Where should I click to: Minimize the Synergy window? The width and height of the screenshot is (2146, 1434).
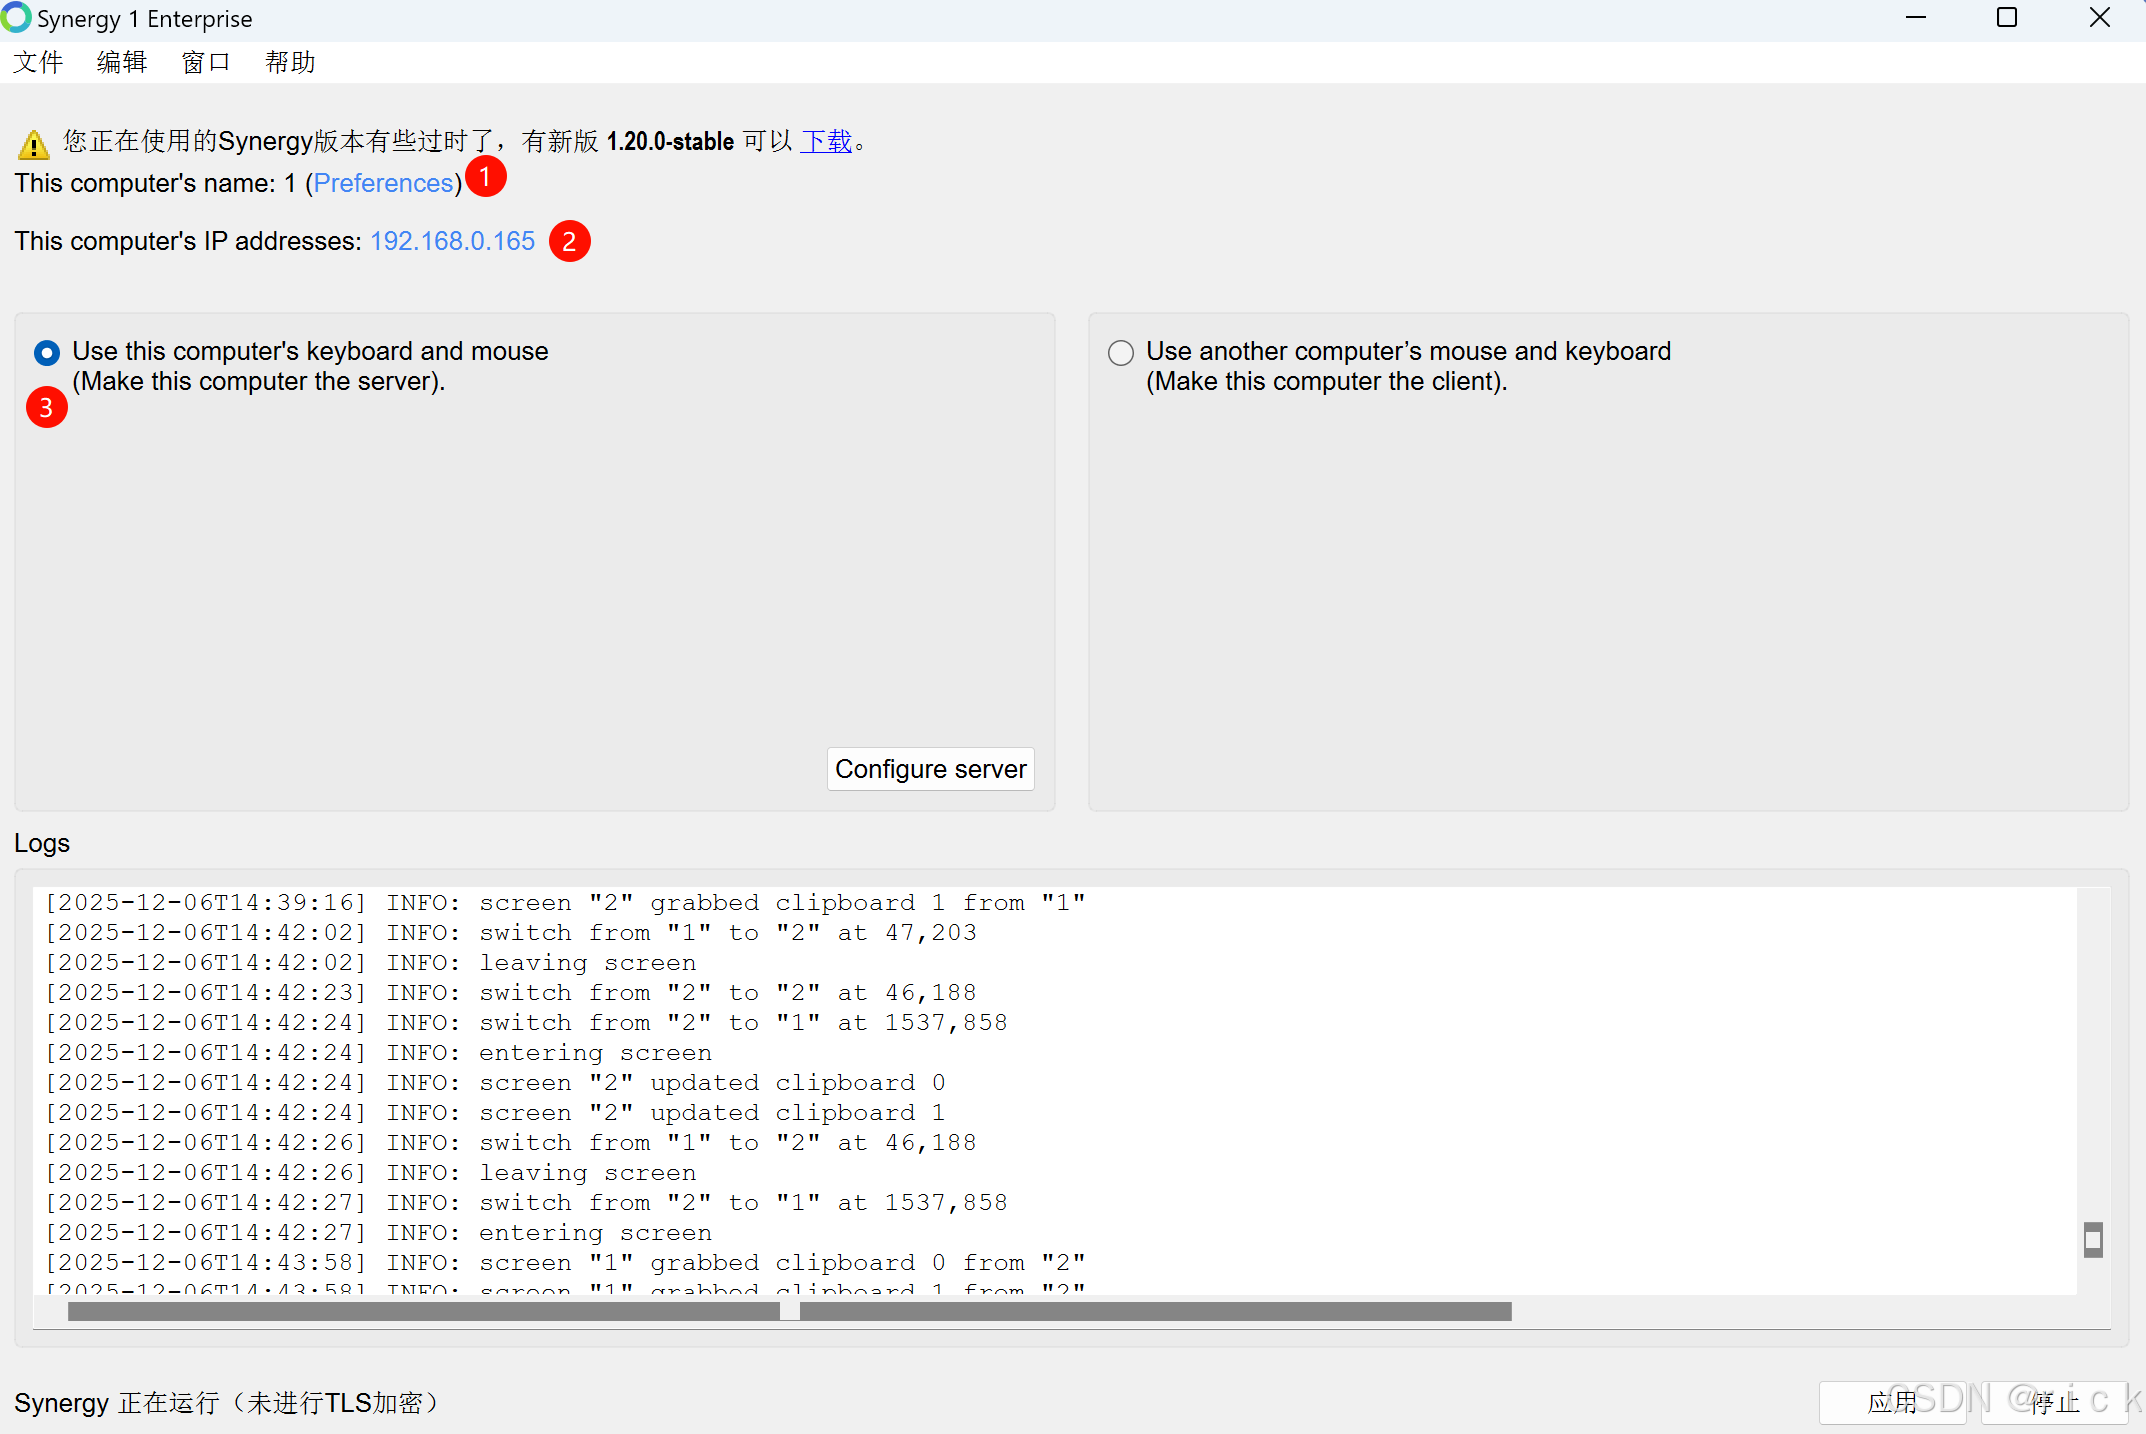pos(1915,18)
